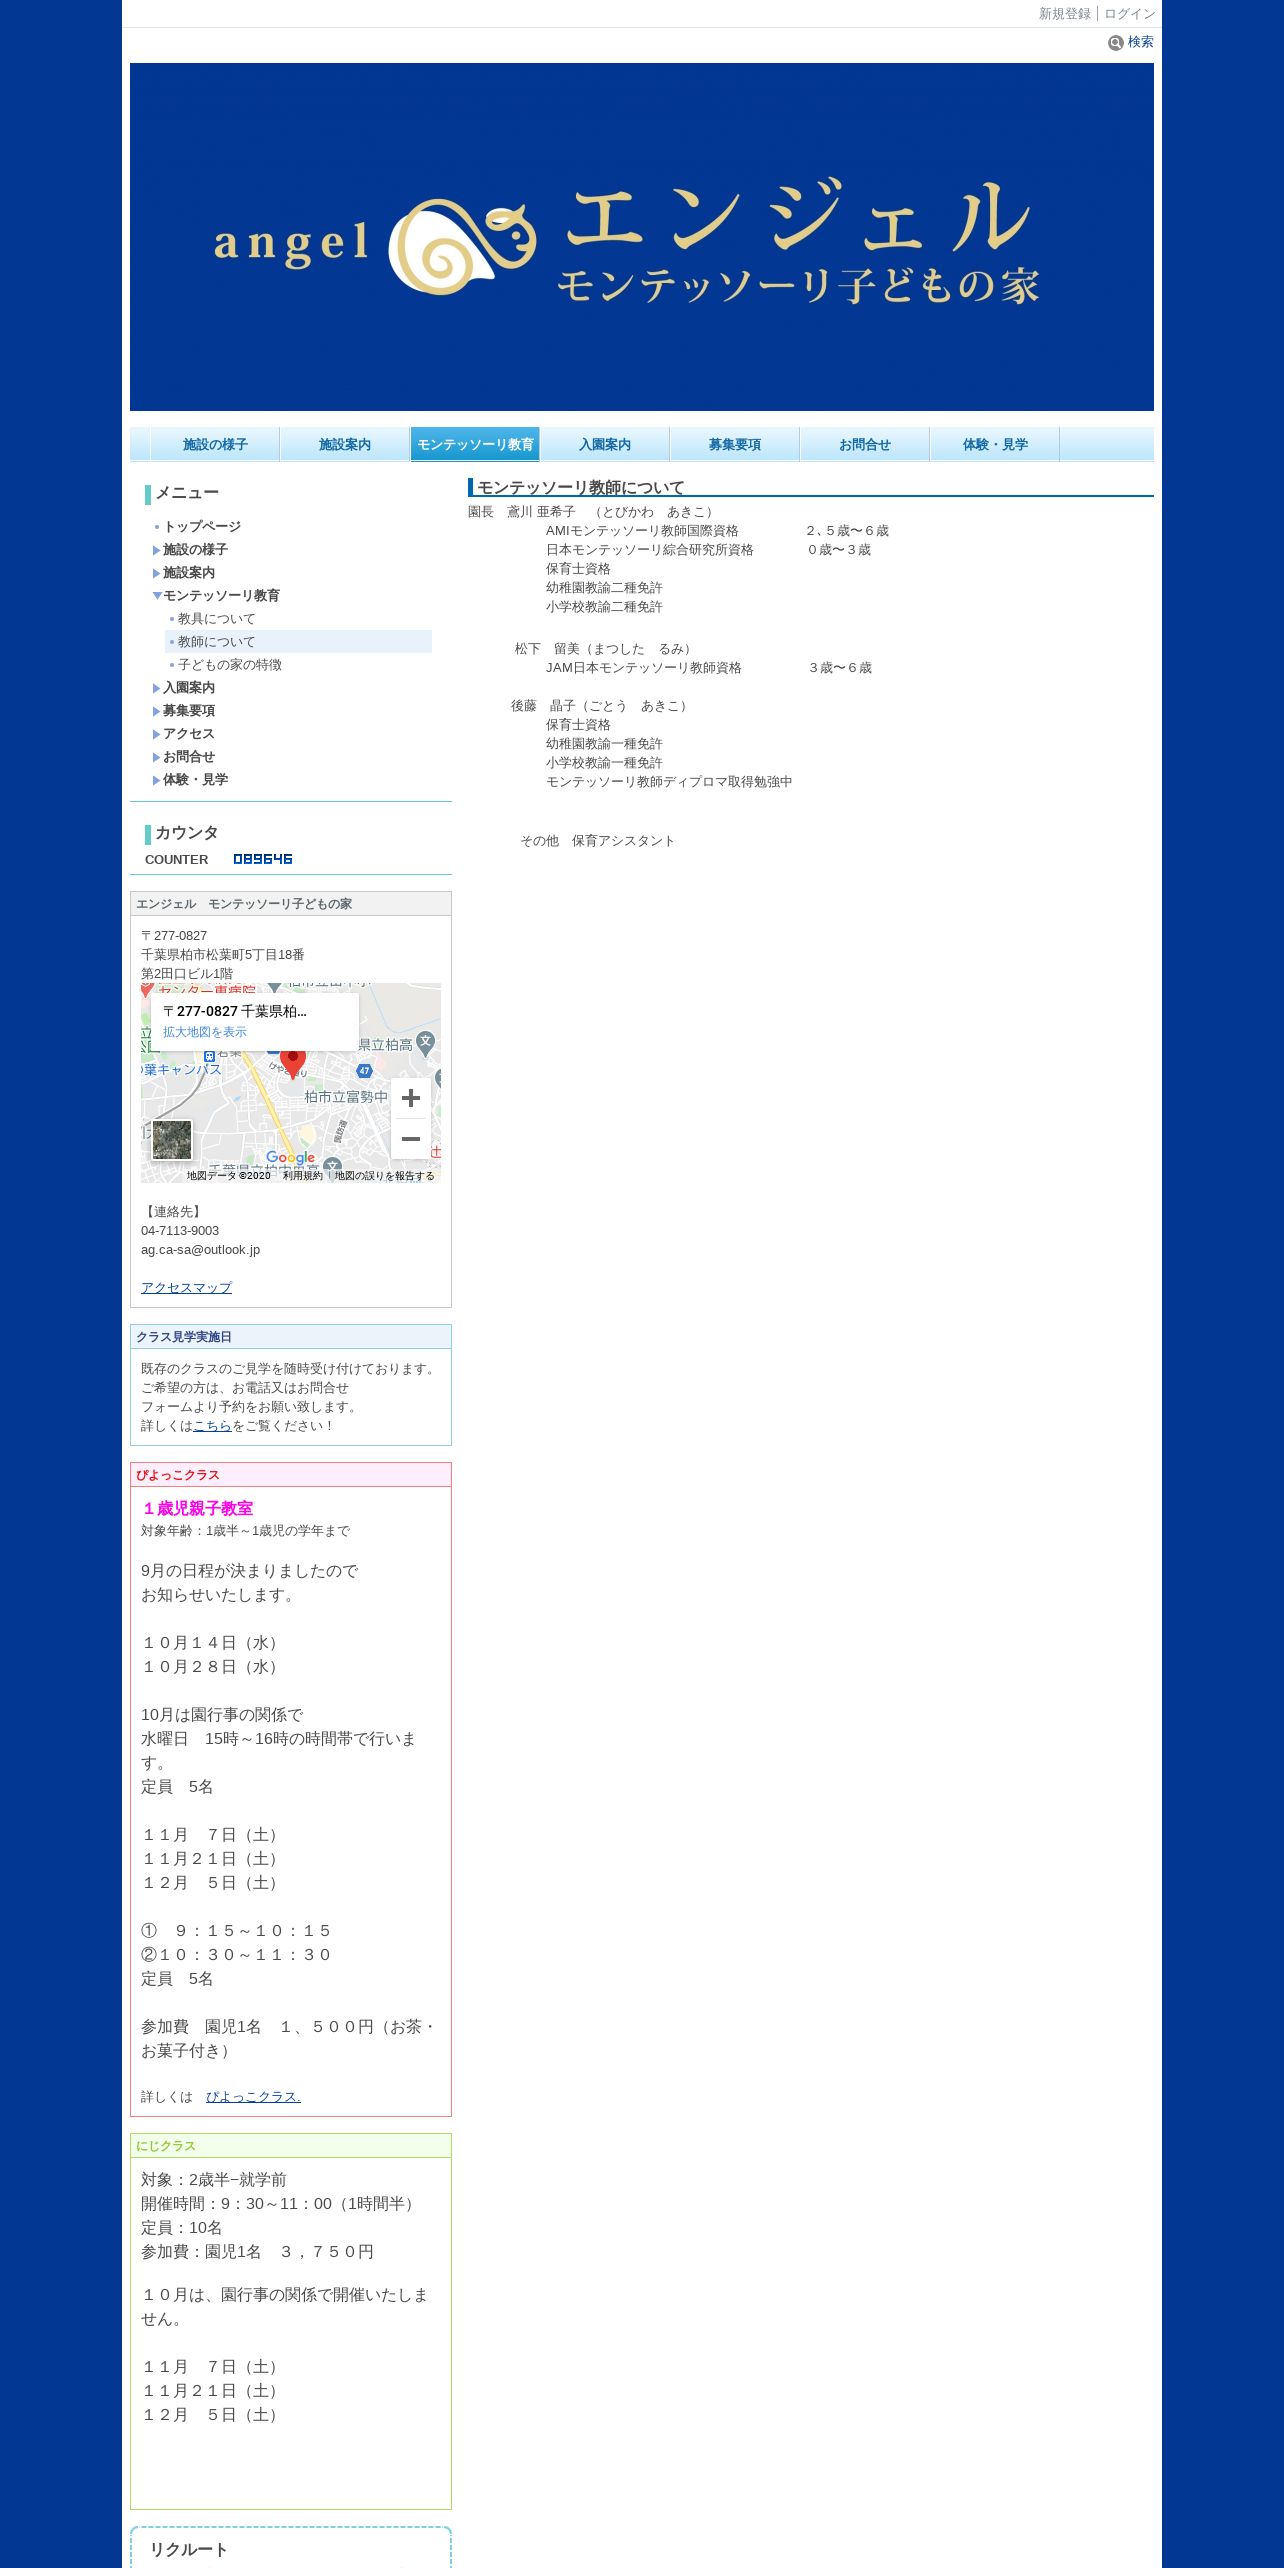
Task: Zoom out on the map
Action: coord(411,1138)
